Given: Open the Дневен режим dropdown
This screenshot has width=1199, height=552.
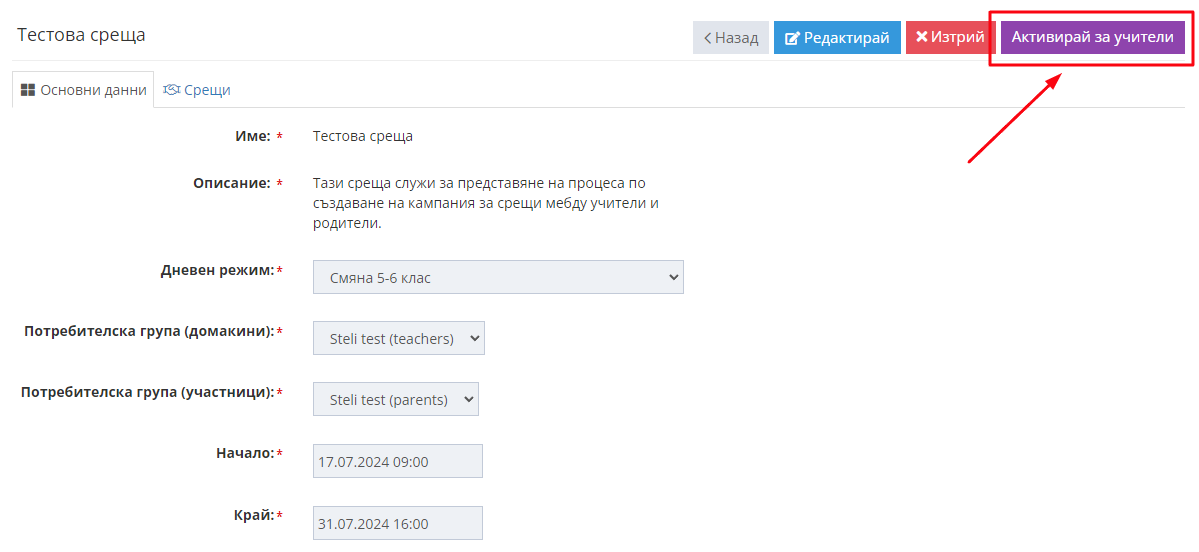Looking at the screenshot, I should coord(498,278).
